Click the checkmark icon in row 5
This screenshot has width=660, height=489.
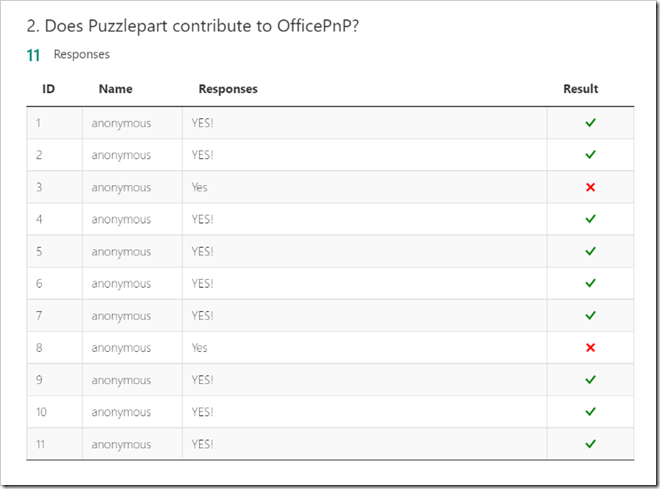(590, 251)
